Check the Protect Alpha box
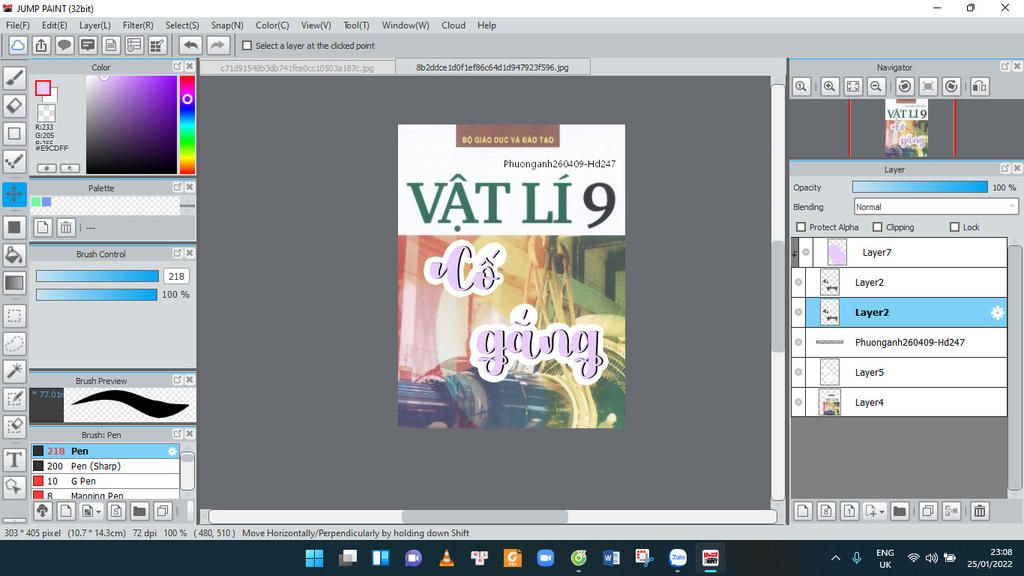 [x=801, y=227]
